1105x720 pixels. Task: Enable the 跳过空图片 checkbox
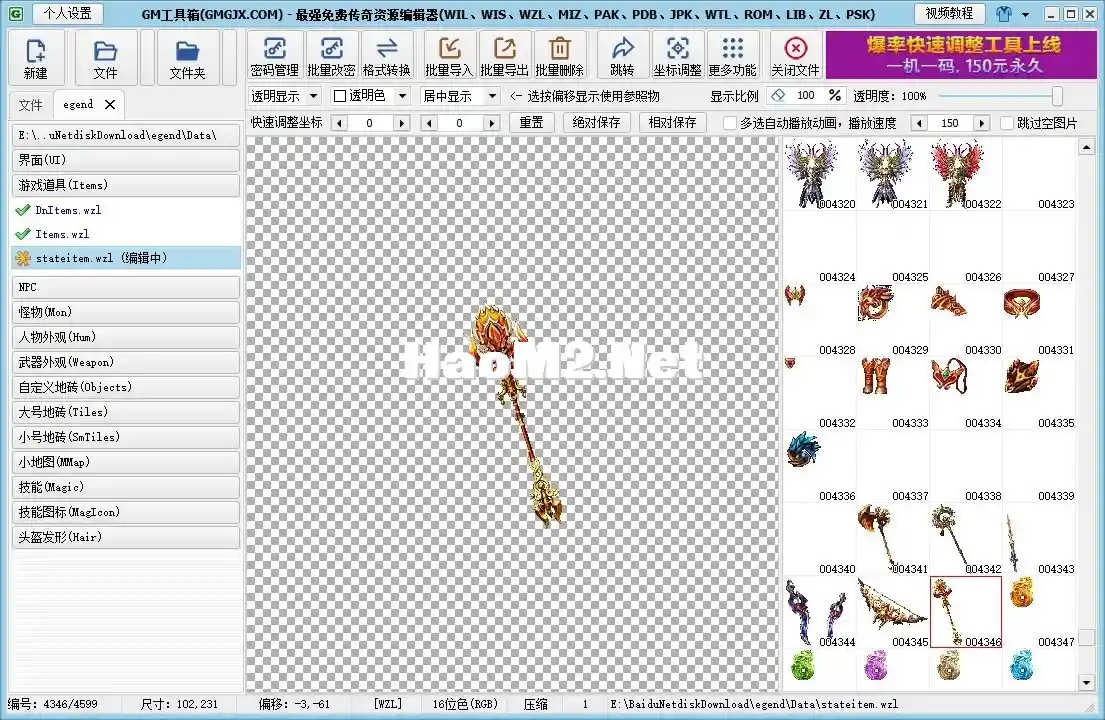(x=1007, y=123)
